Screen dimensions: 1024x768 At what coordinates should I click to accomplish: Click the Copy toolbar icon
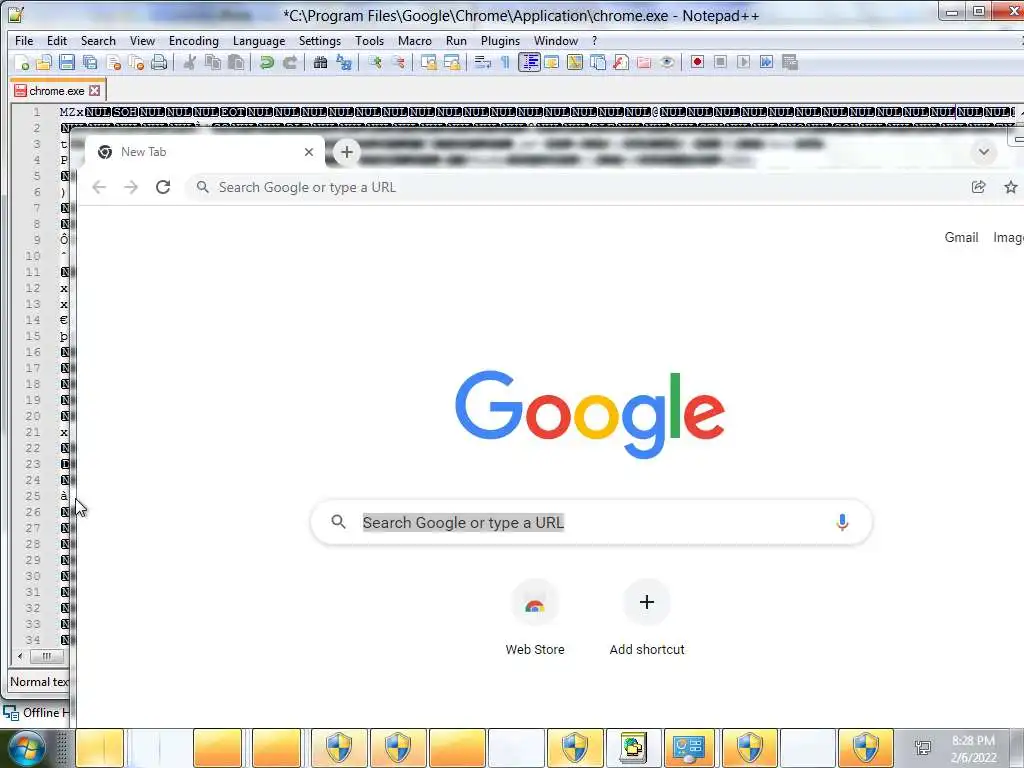213,62
